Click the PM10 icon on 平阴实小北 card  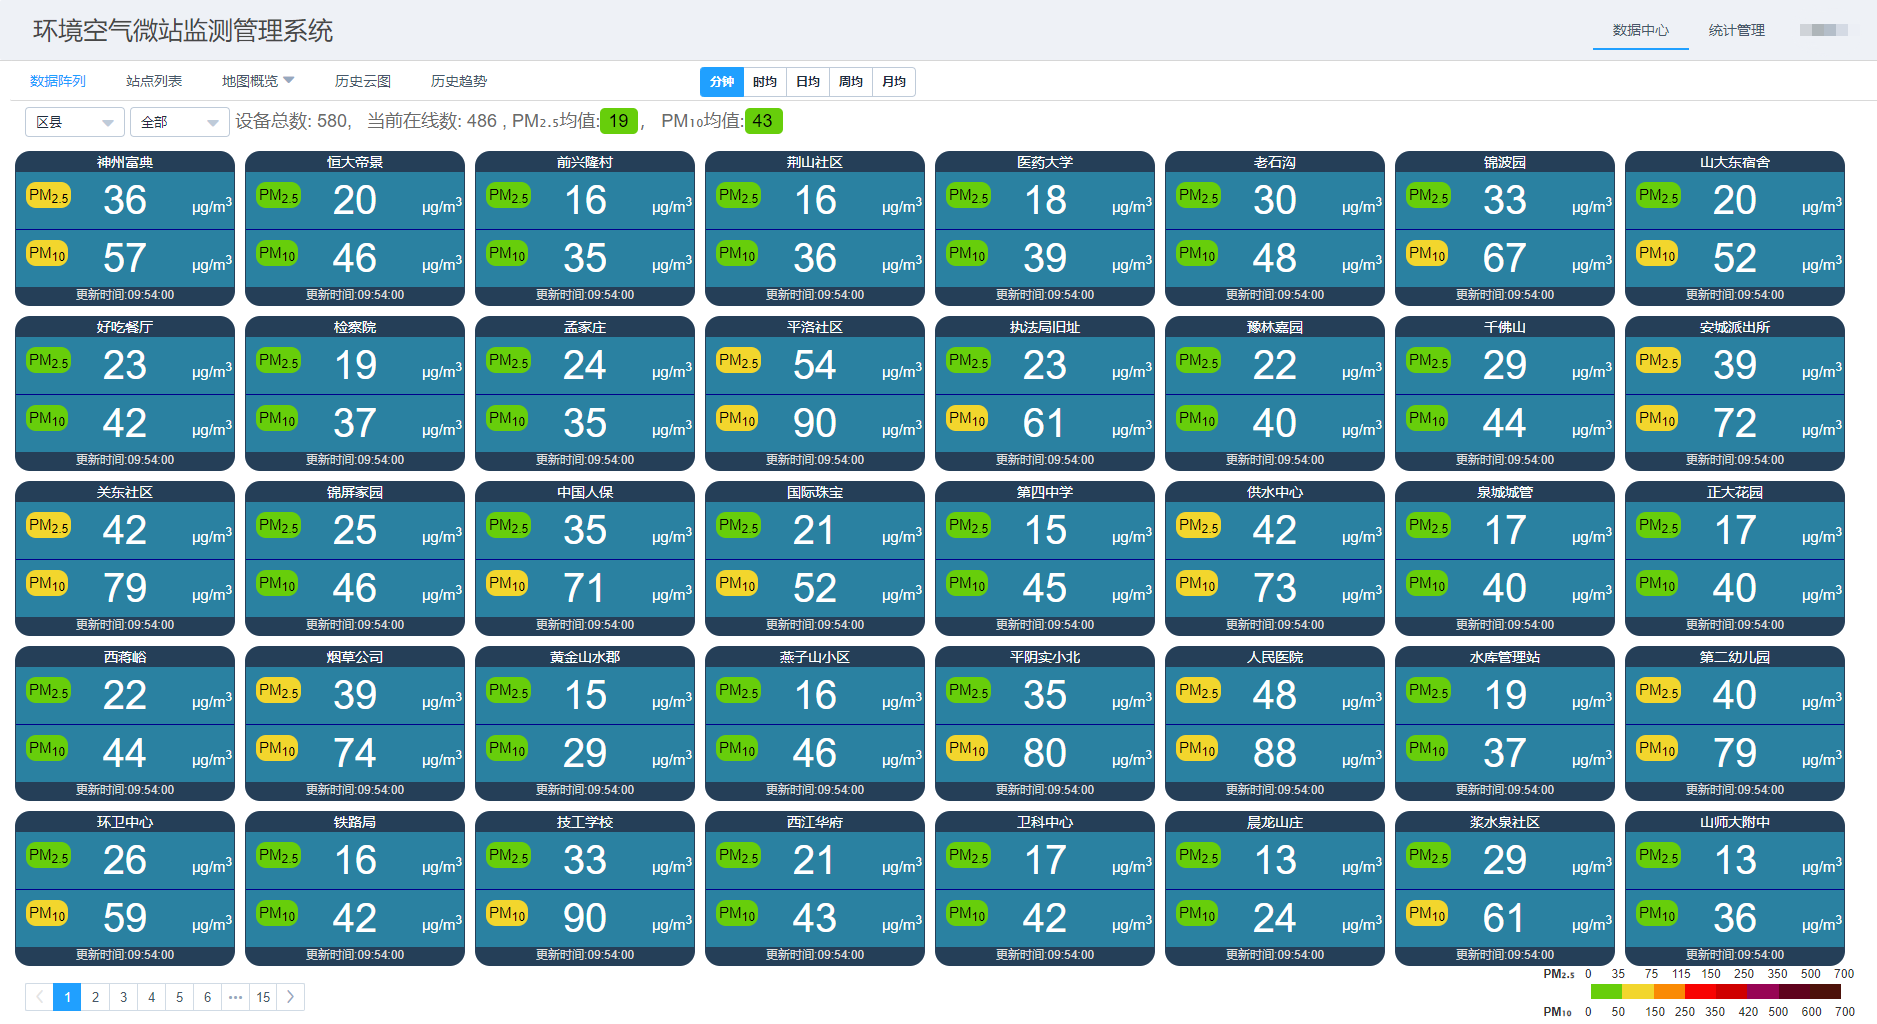pos(967,748)
